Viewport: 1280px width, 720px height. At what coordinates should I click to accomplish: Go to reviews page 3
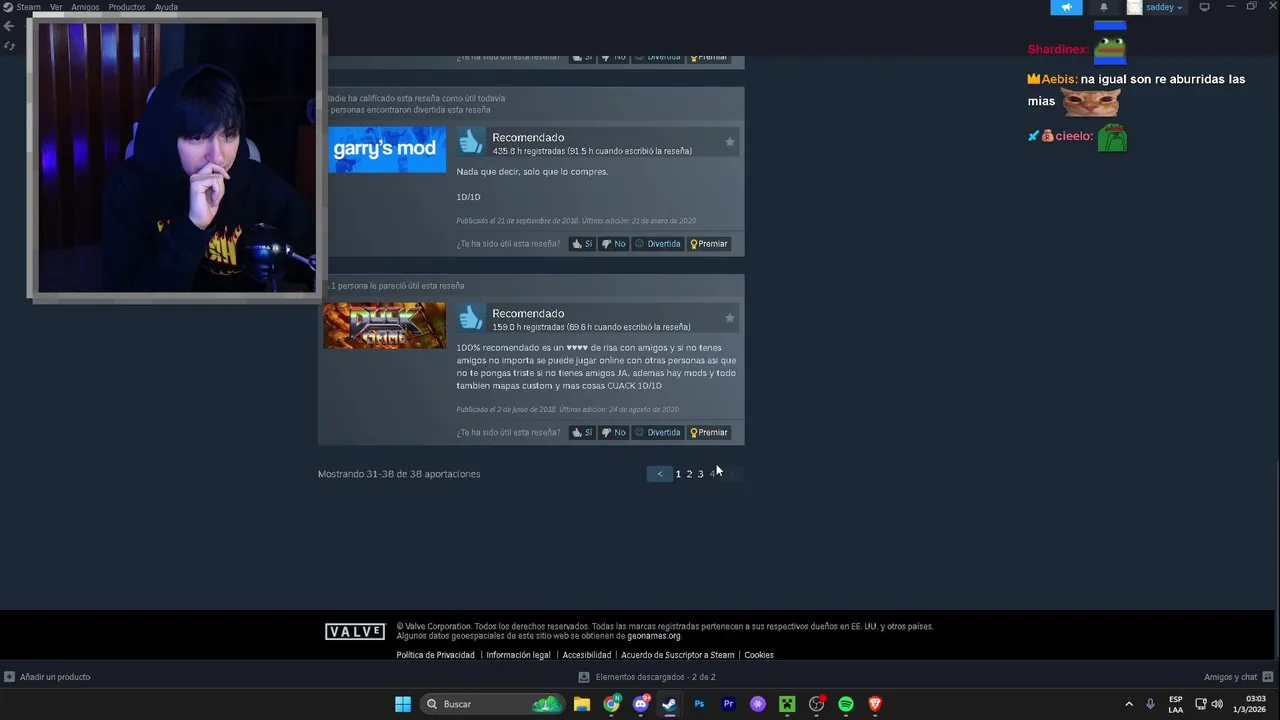tap(700, 474)
